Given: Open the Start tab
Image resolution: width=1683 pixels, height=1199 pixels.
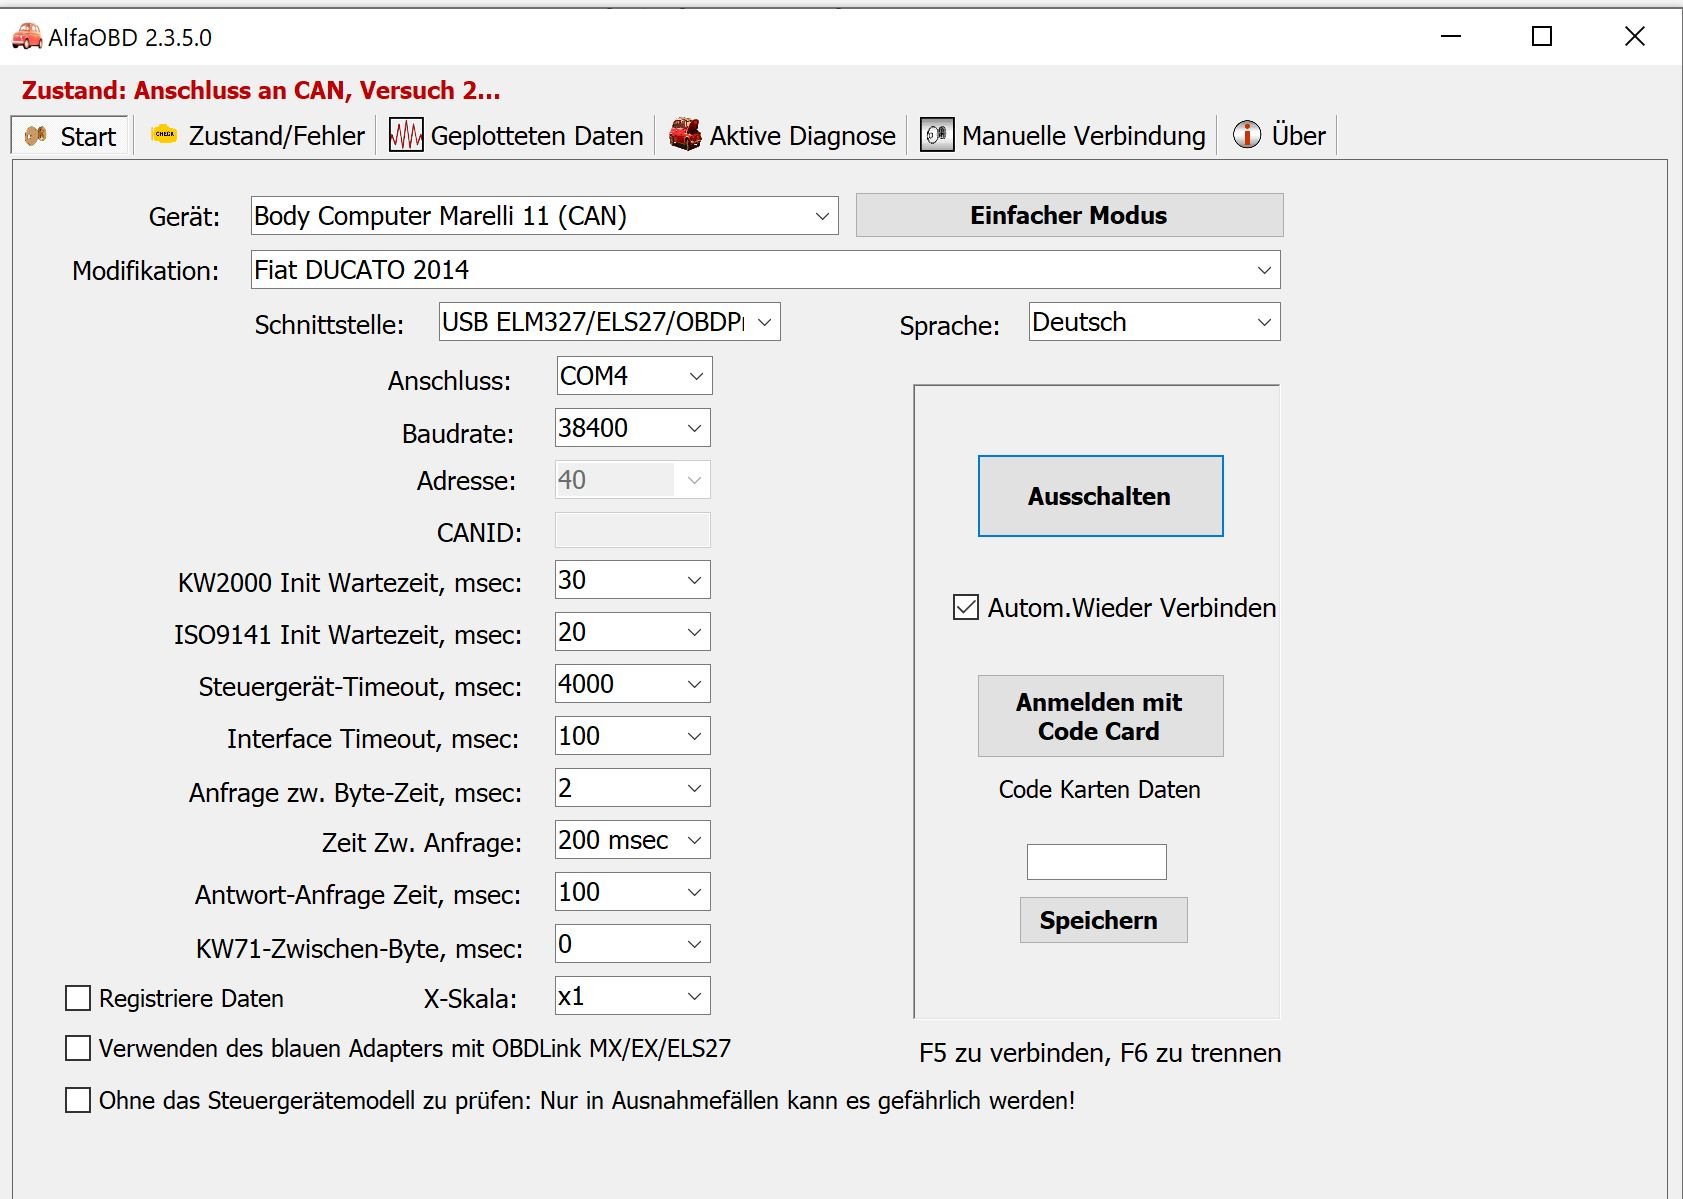Looking at the screenshot, I should point(70,135).
